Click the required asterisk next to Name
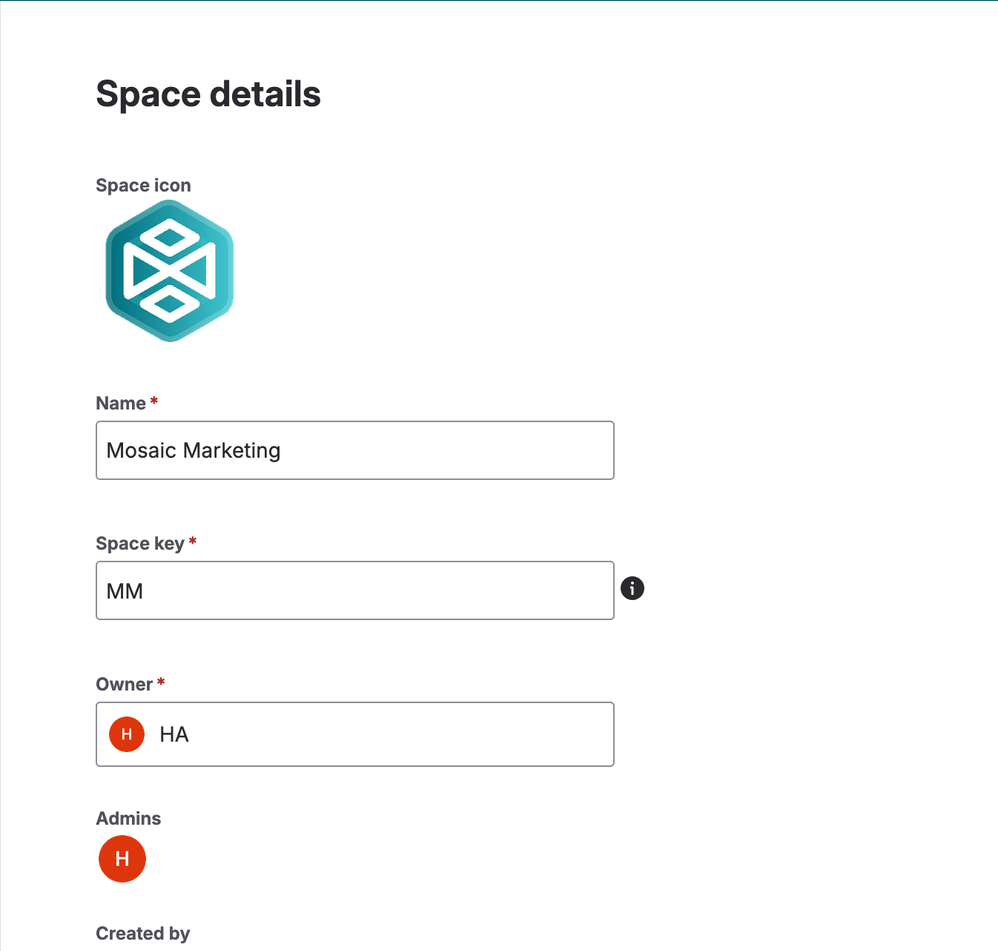 pyautogui.click(x=154, y=401)
